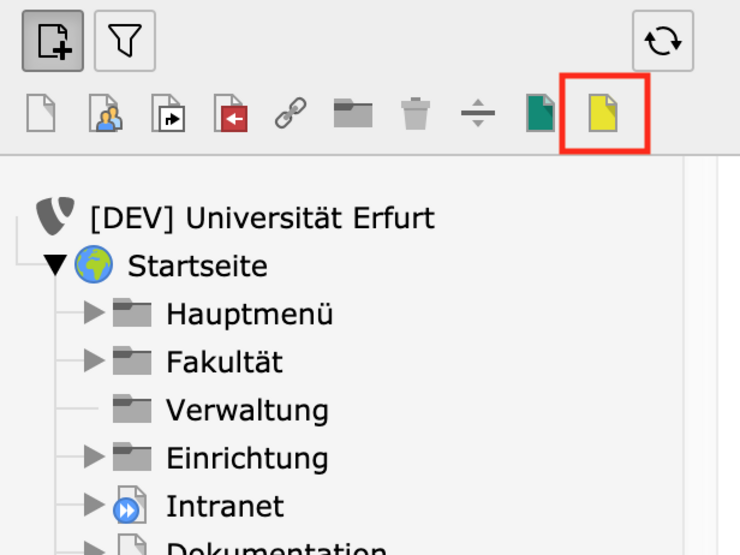Select the recycler trash icon
Viewport: 740px width, 555px height.
point(415,113)
